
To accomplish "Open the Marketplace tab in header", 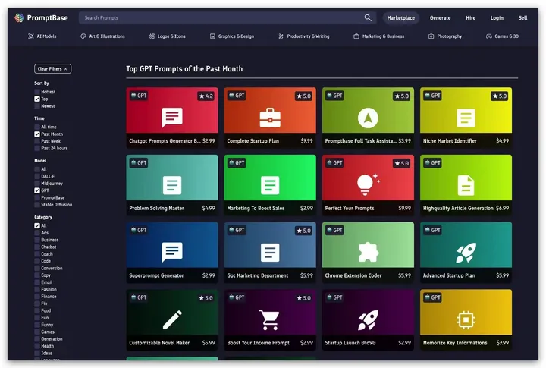I will [x=401, y=18].
